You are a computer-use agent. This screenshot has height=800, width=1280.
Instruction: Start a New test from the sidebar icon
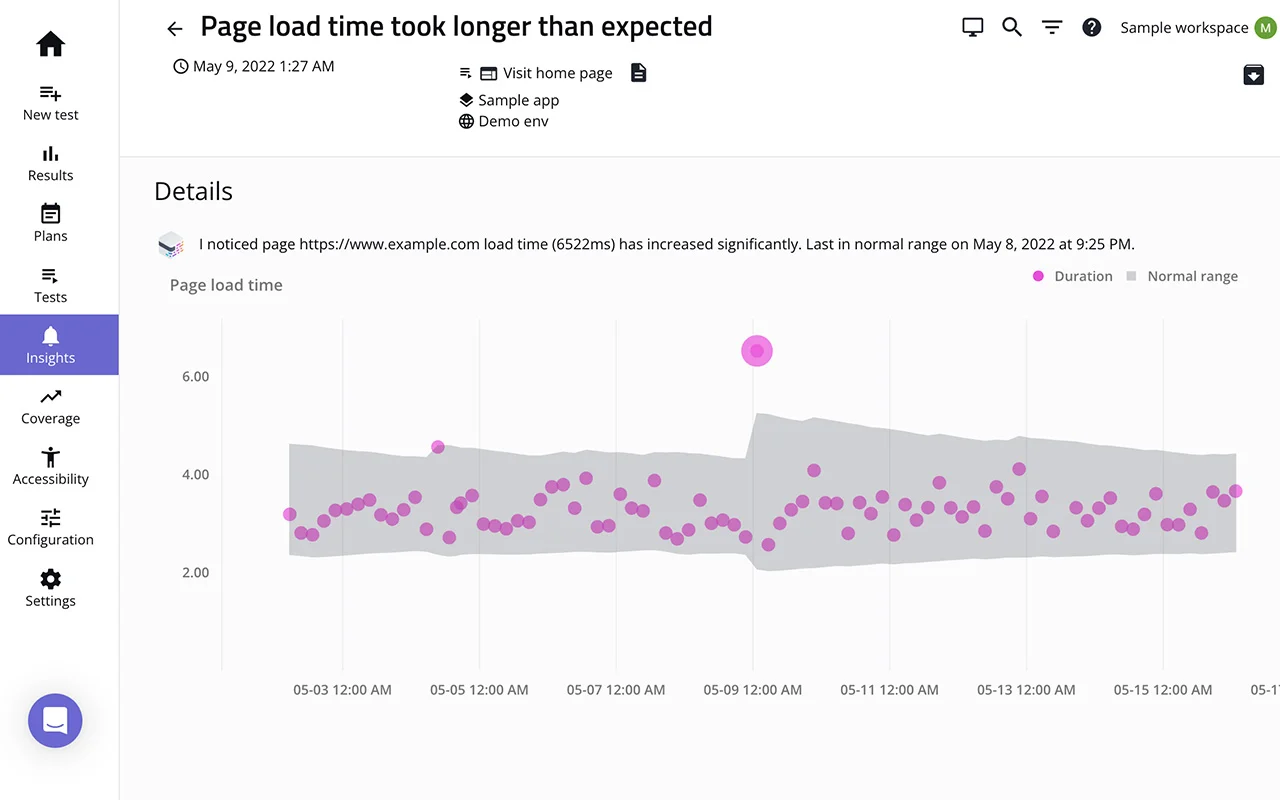49,93
